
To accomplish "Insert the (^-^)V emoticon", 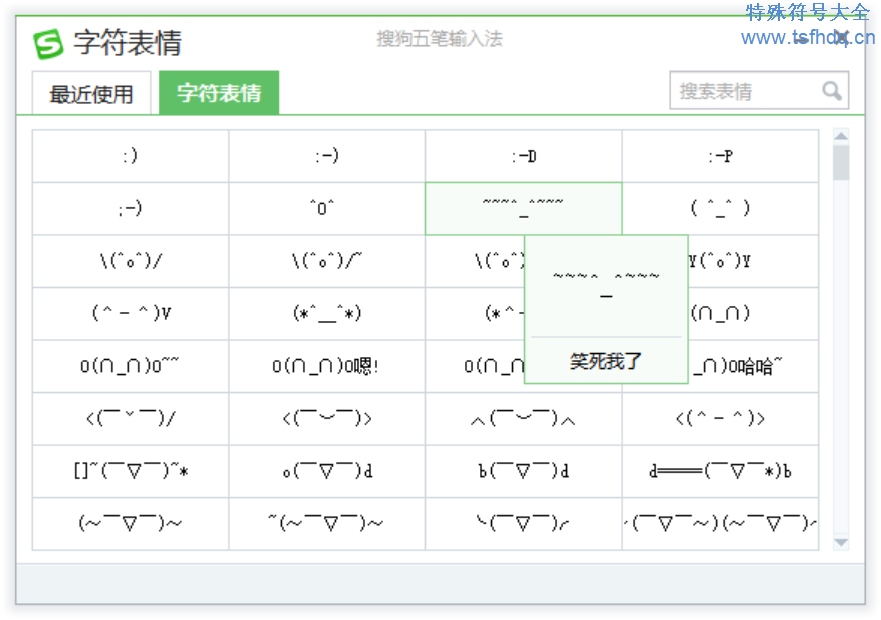I will 130,314.
